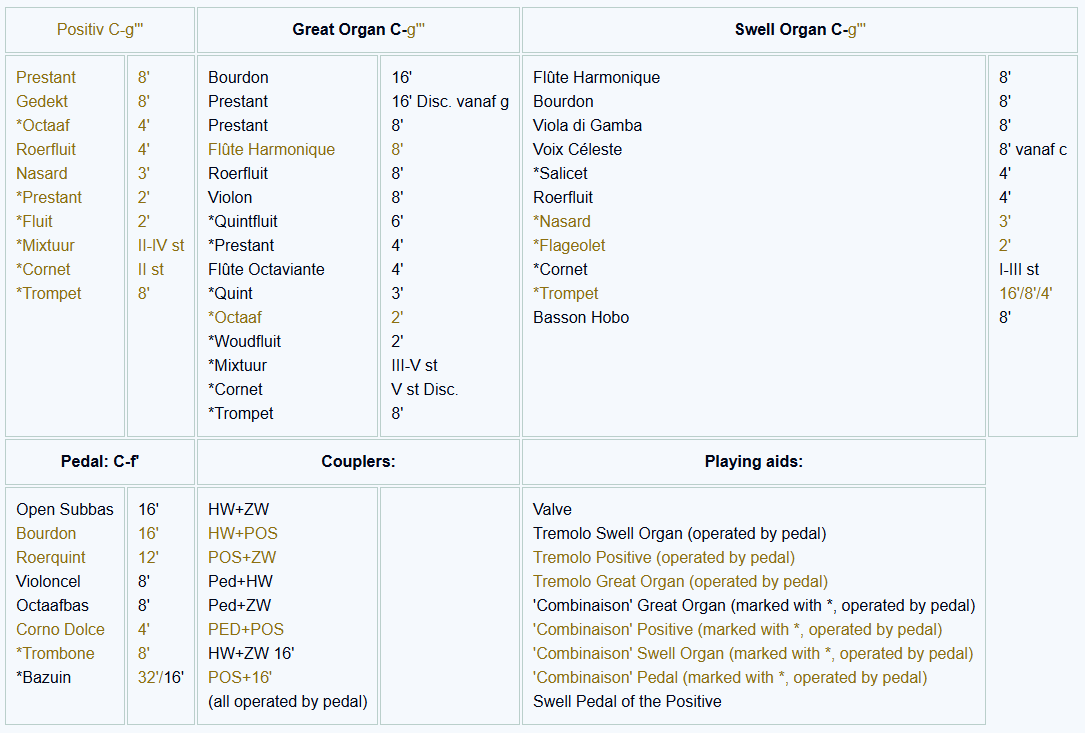Click the Great Organ C-g''' column header
Image resolution: width=1085 pixels, height=733 pixels.
(358, 30)
